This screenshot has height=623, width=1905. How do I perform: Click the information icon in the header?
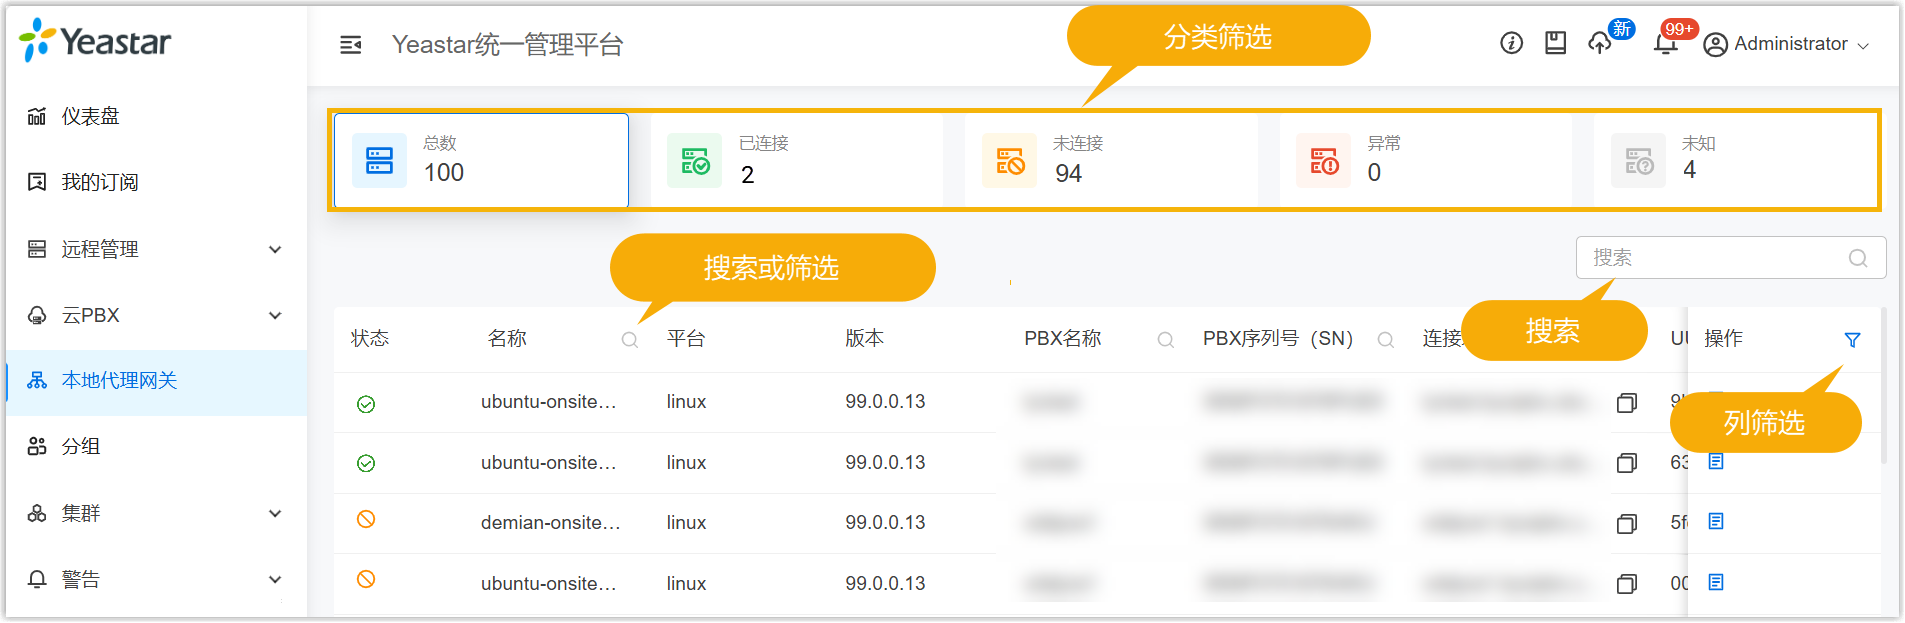click(x=1511, y=43)
